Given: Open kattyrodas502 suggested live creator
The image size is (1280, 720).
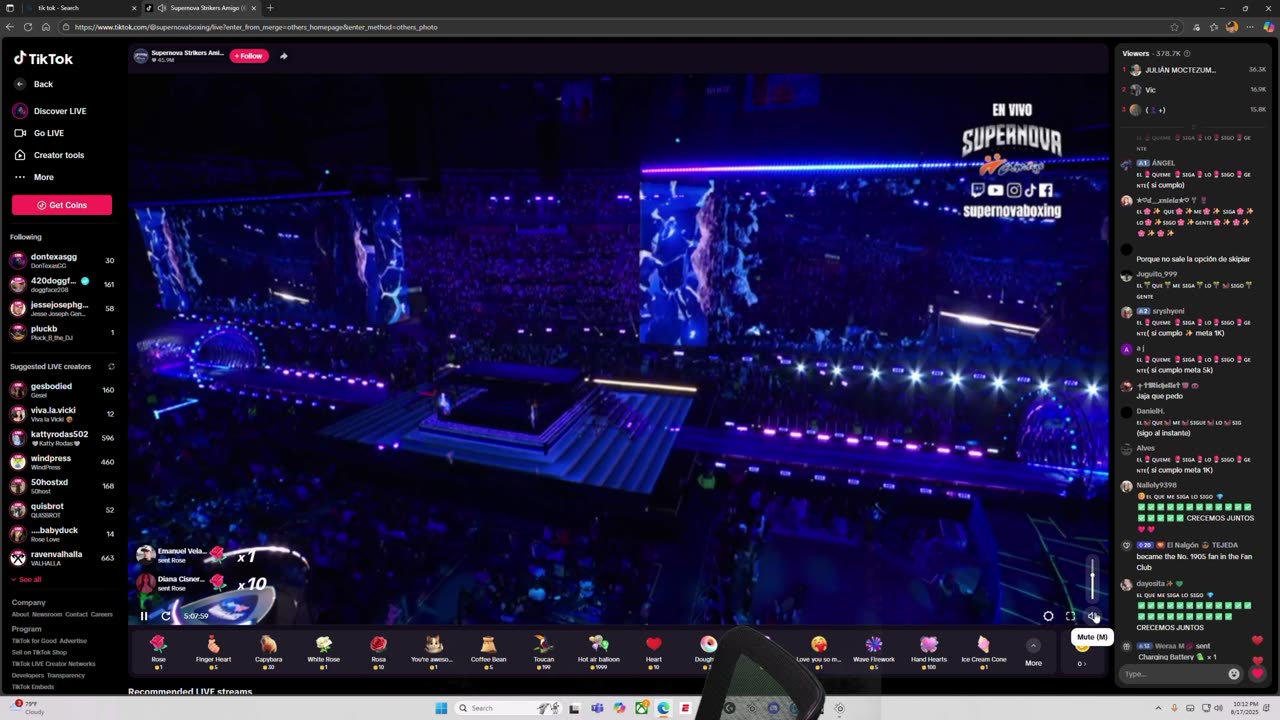Looking at the screenshot, I should (x=62, y=438).
